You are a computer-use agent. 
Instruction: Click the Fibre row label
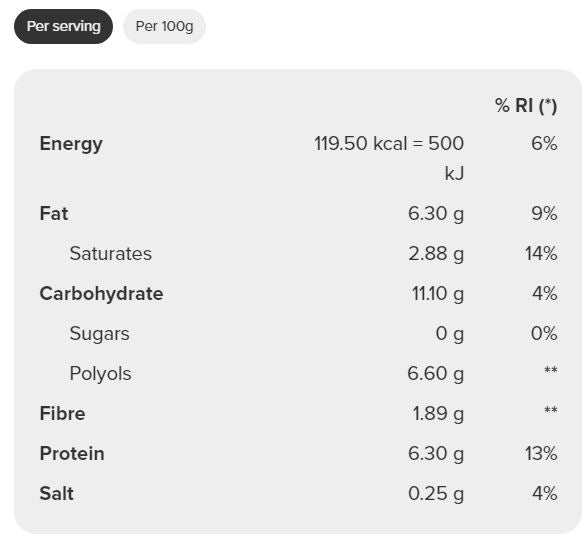(x=62, y=413)
